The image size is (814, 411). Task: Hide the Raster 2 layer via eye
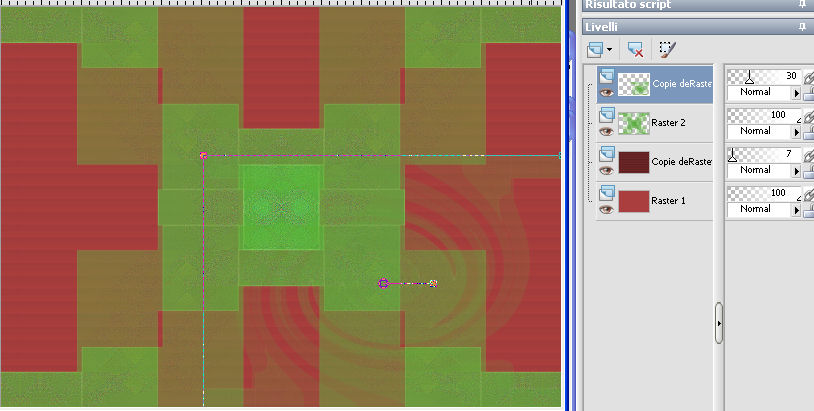pos(606,131)
